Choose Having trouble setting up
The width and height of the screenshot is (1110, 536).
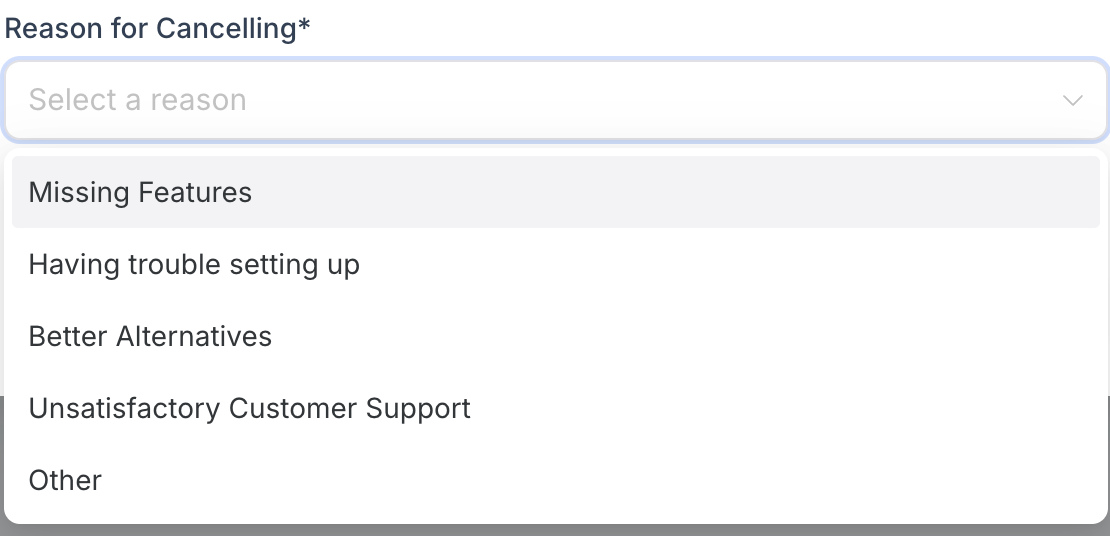click(x=194, y=264)
